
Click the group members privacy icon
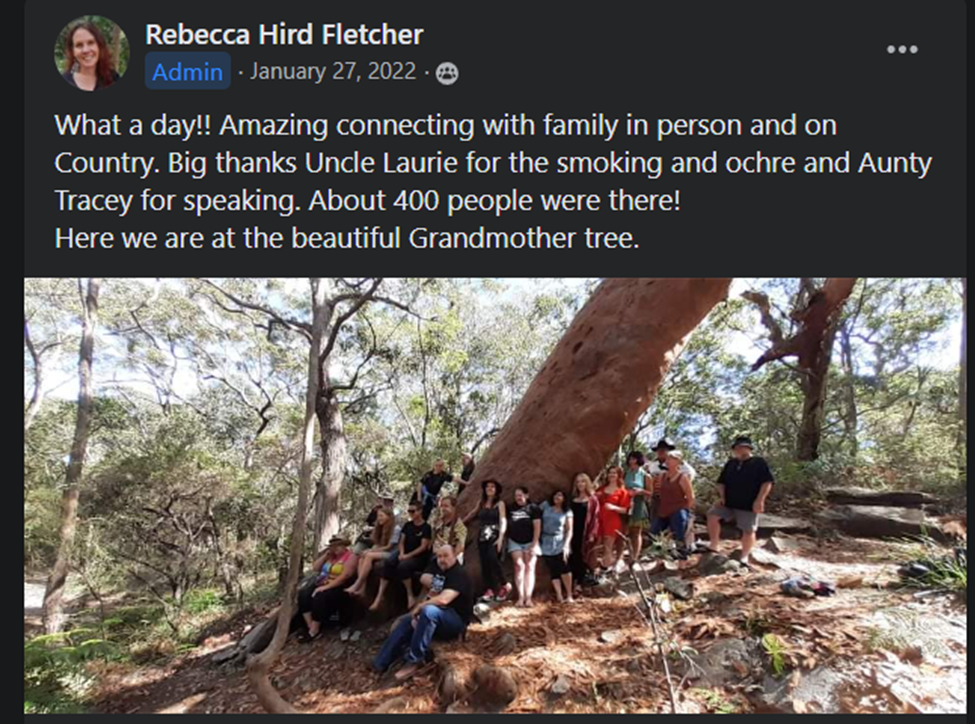(447, 73)
